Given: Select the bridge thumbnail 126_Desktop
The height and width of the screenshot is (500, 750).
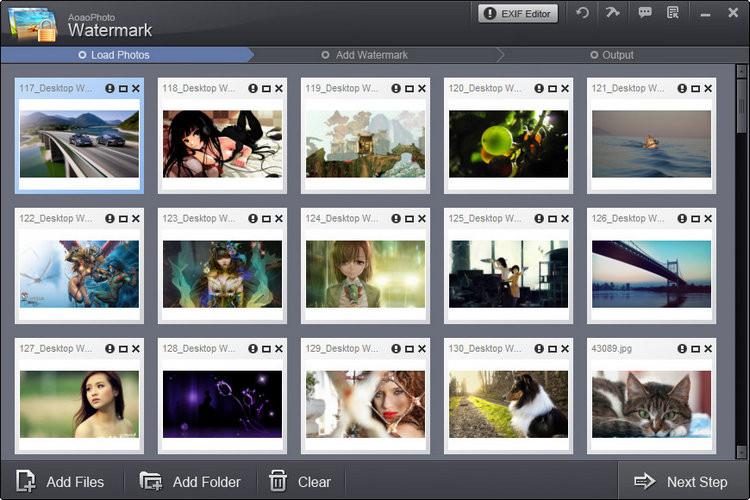Looking at the screenshot, I should click(651, 274).
